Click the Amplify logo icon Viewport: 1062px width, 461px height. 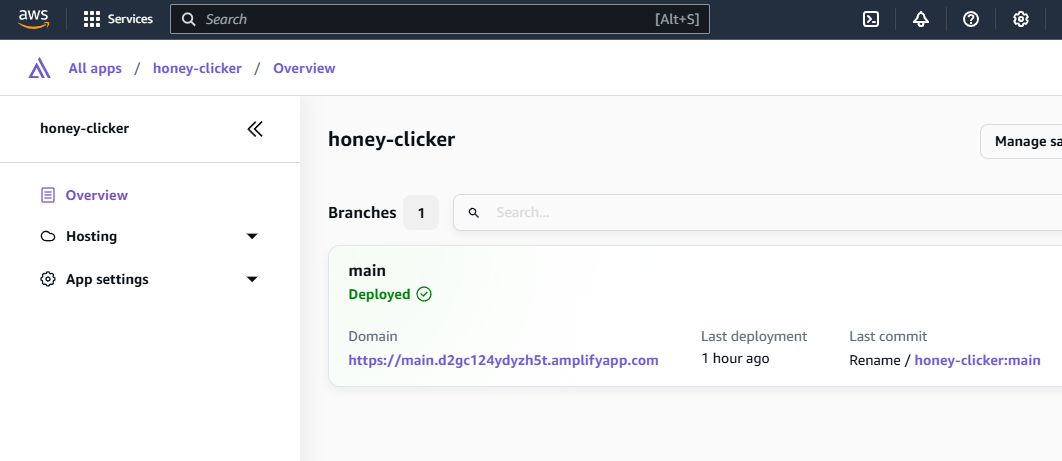click(x=39, y=68)
